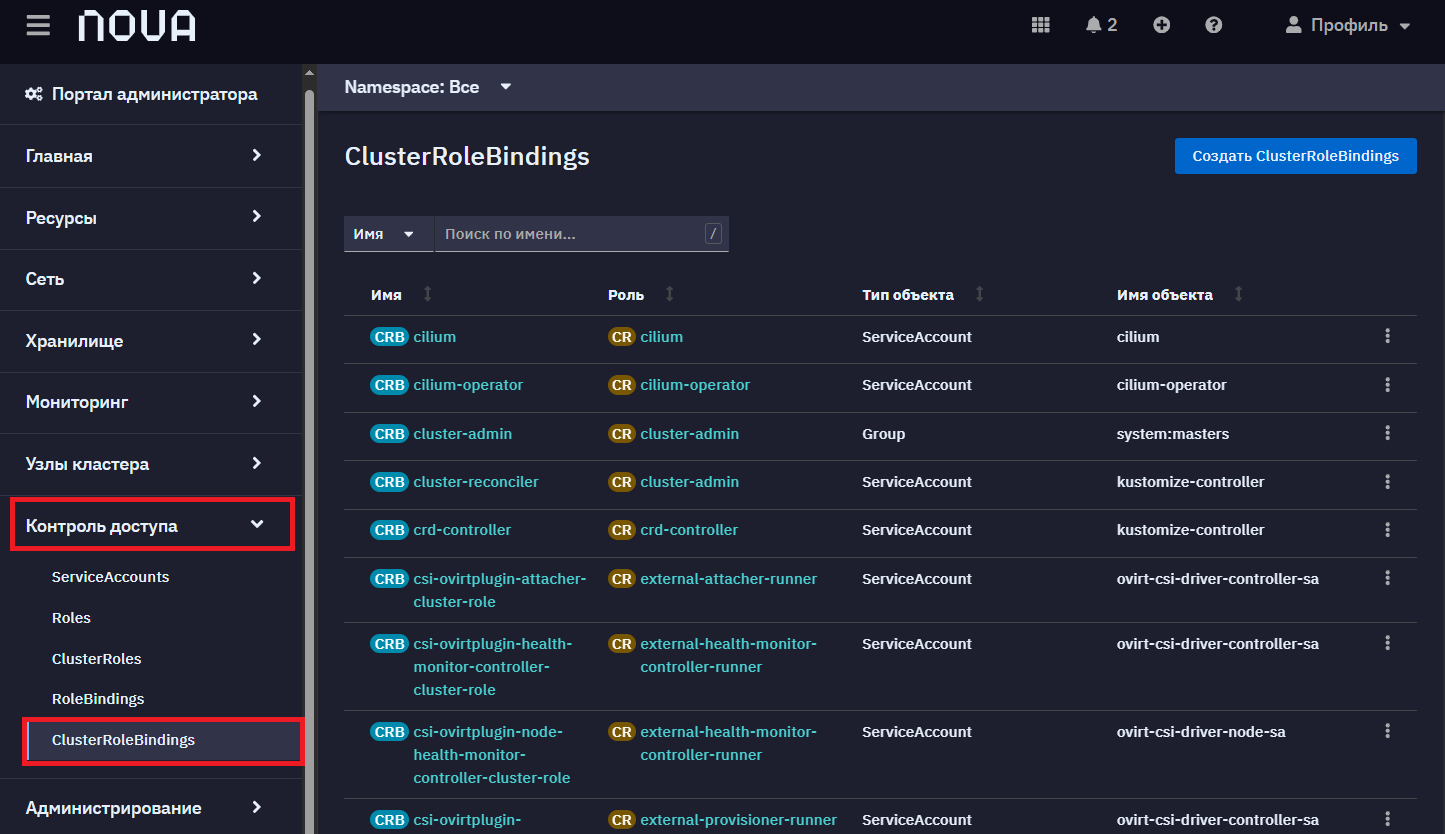Screen dimensions: 1445x834
Task: Expand the Главная section
Action: (x=151, y=156)
